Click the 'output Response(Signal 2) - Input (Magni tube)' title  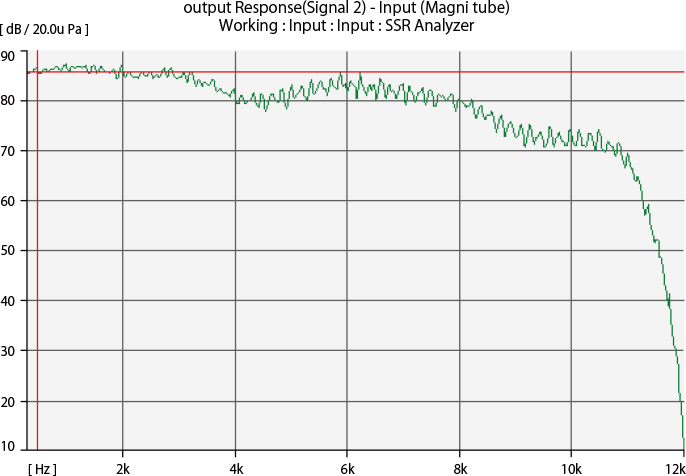pos(346,9)
